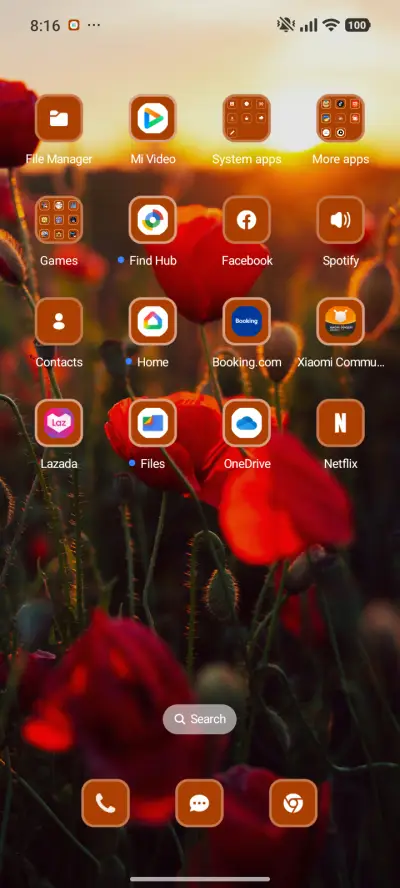Tap the Wi-Fi status icon
400x888 pixels.
(x=330, y=25)
